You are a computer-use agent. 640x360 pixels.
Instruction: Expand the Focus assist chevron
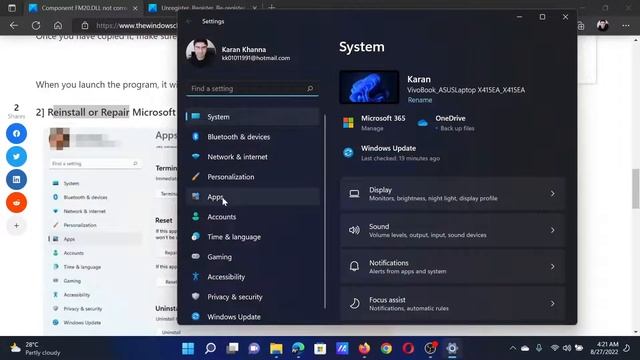(x=552, y=303)
